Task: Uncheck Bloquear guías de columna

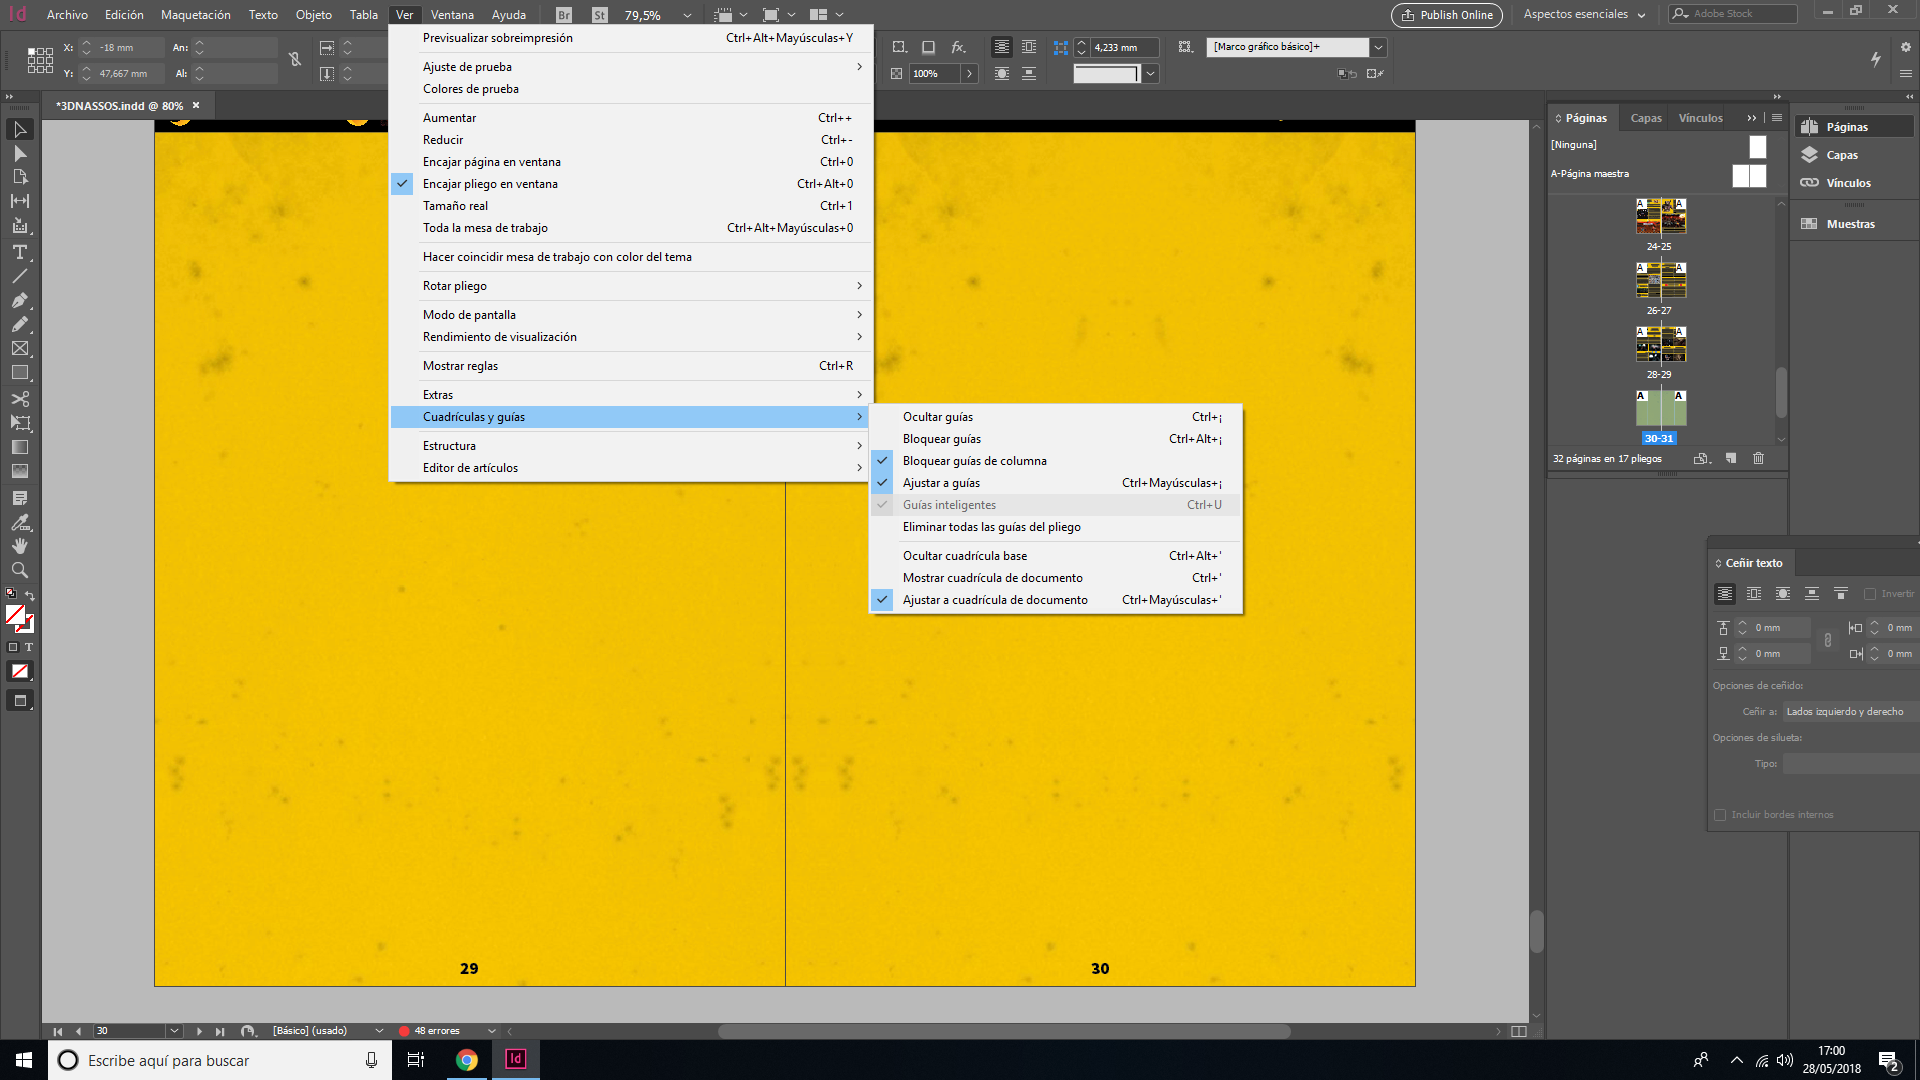Action: 974,461
